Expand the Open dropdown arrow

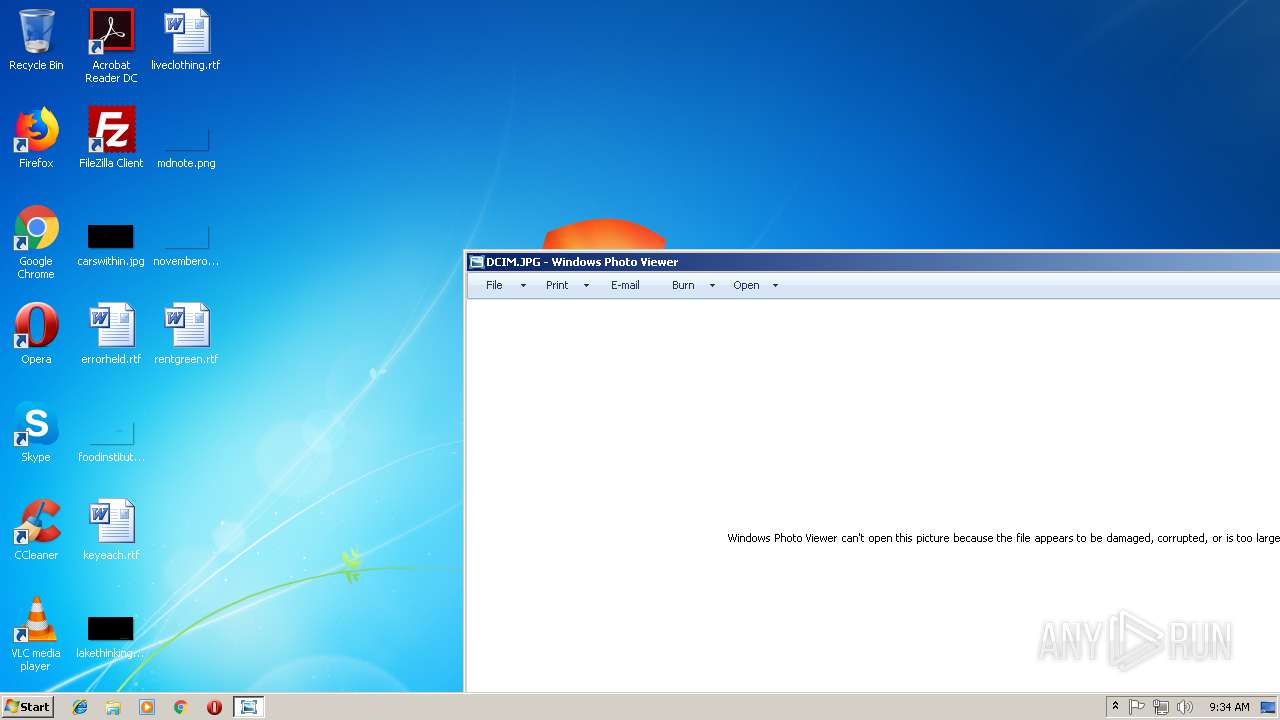[775, 286]
